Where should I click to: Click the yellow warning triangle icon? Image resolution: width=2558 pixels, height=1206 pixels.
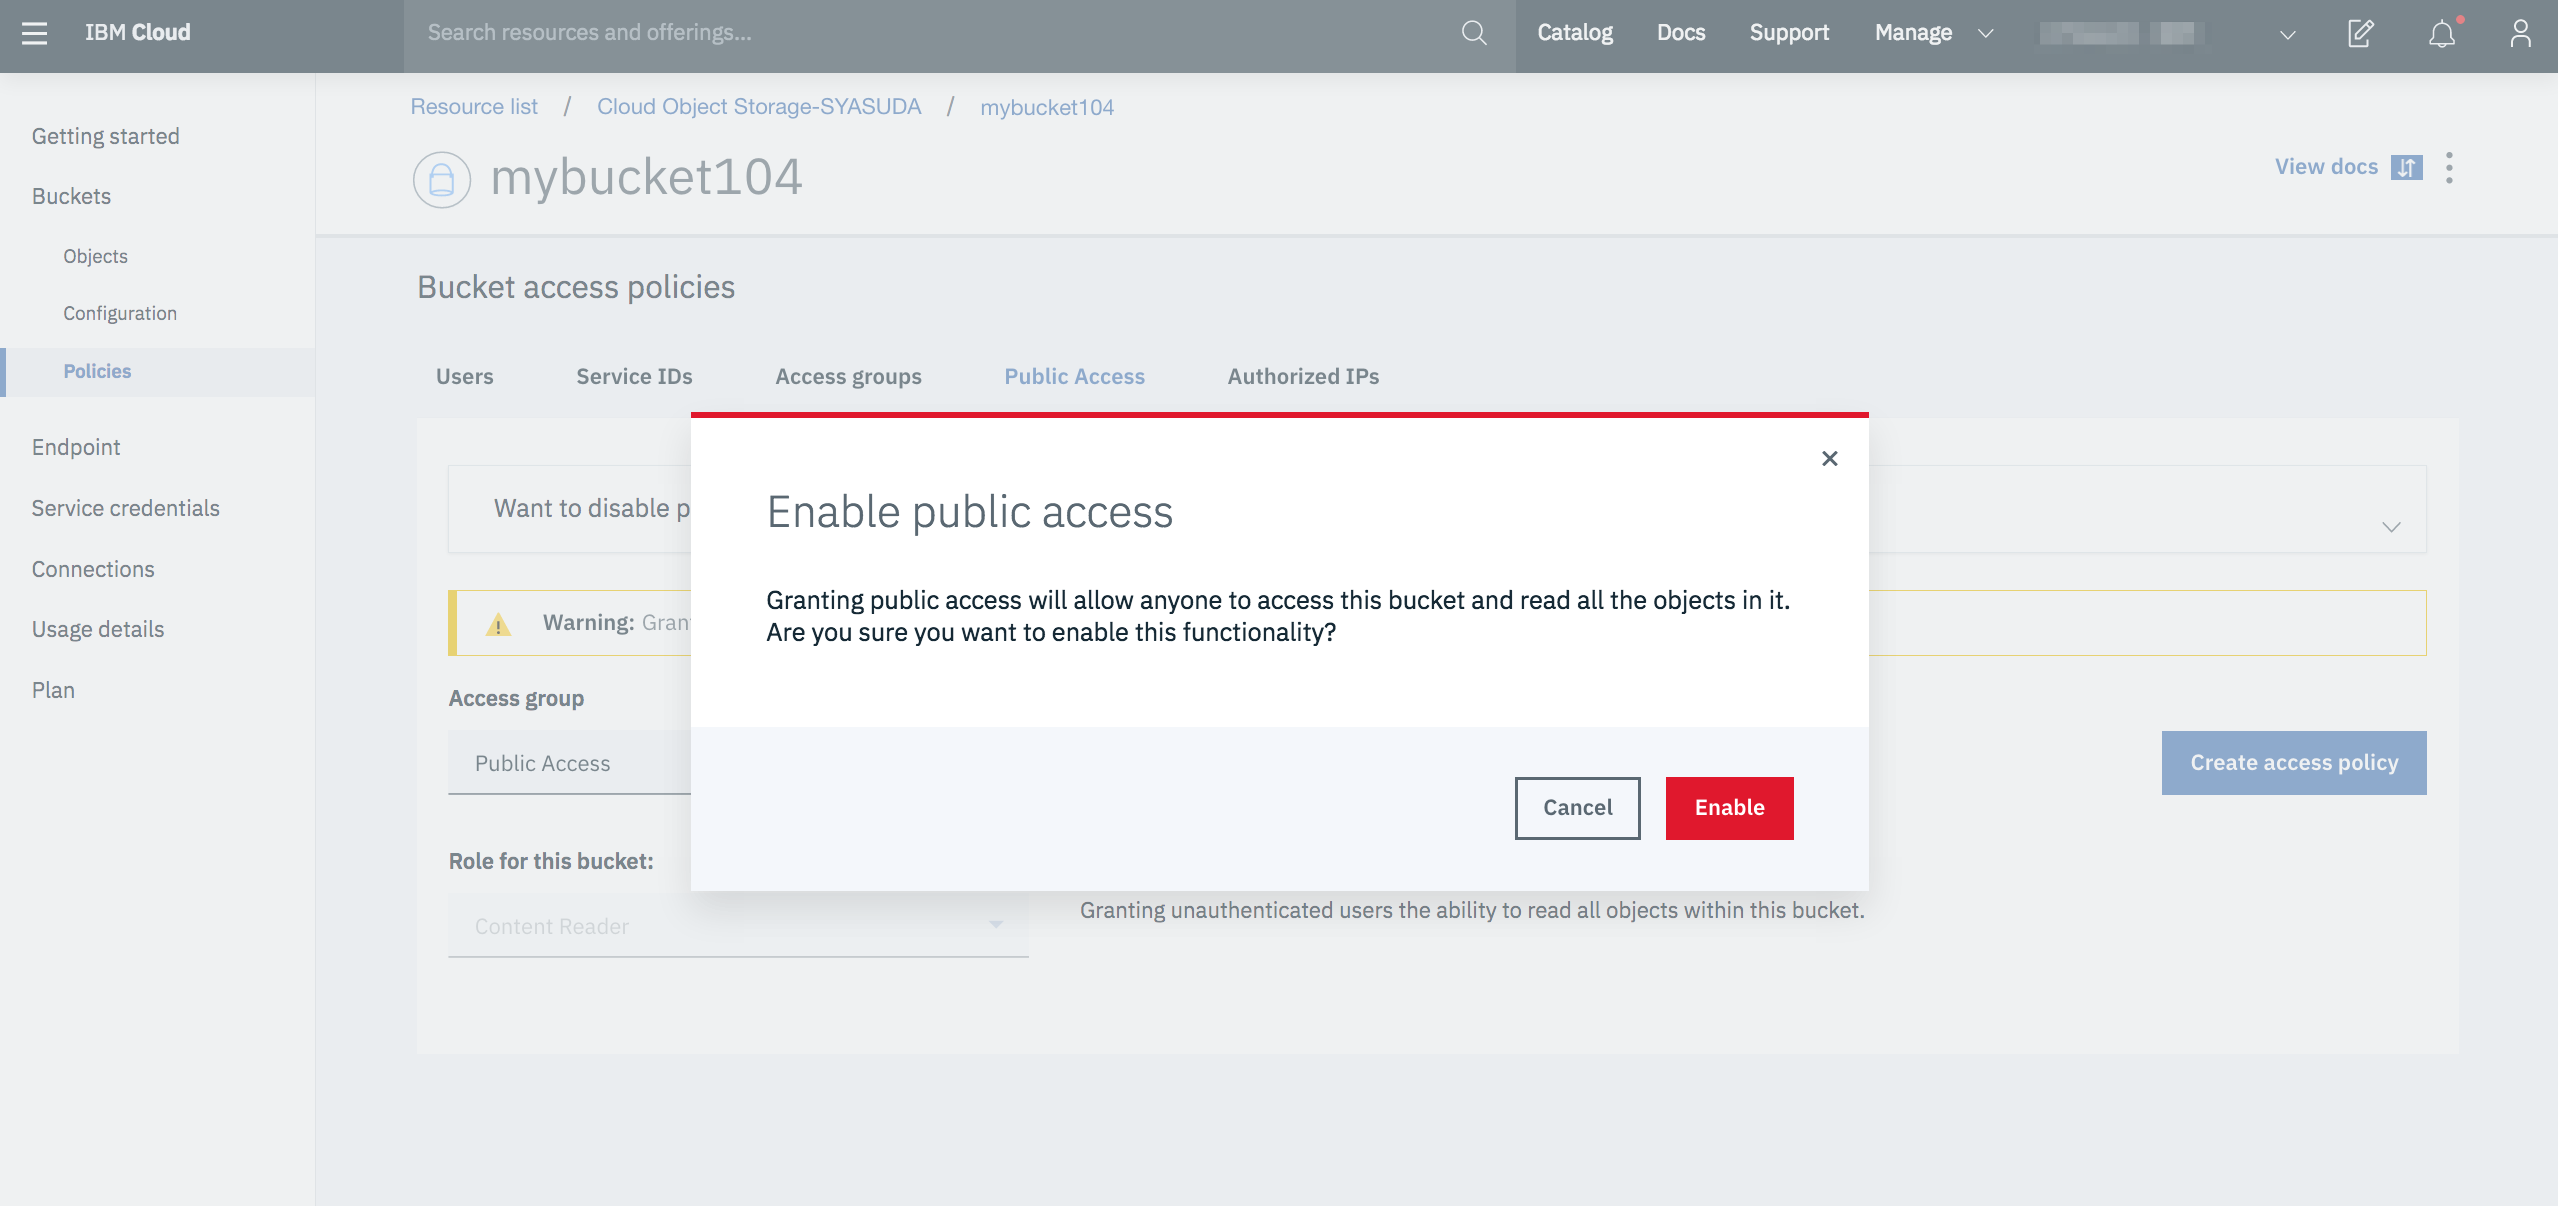pos(498,624)
